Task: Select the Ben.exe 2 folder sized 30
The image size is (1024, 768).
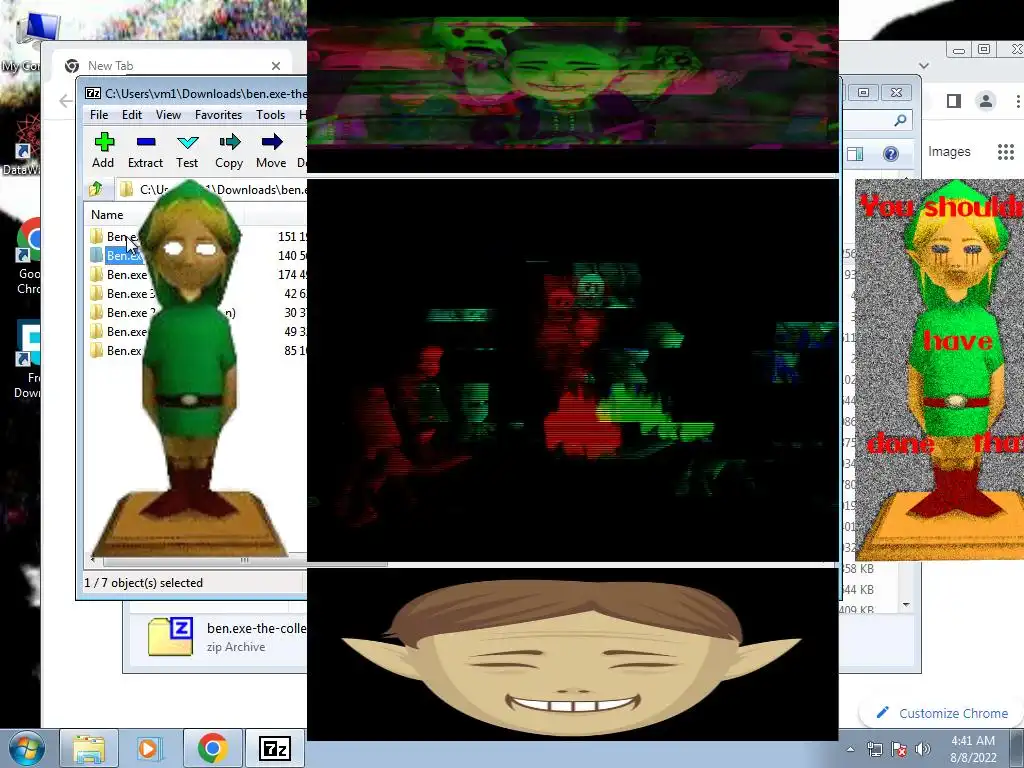Action: (196, 312)
